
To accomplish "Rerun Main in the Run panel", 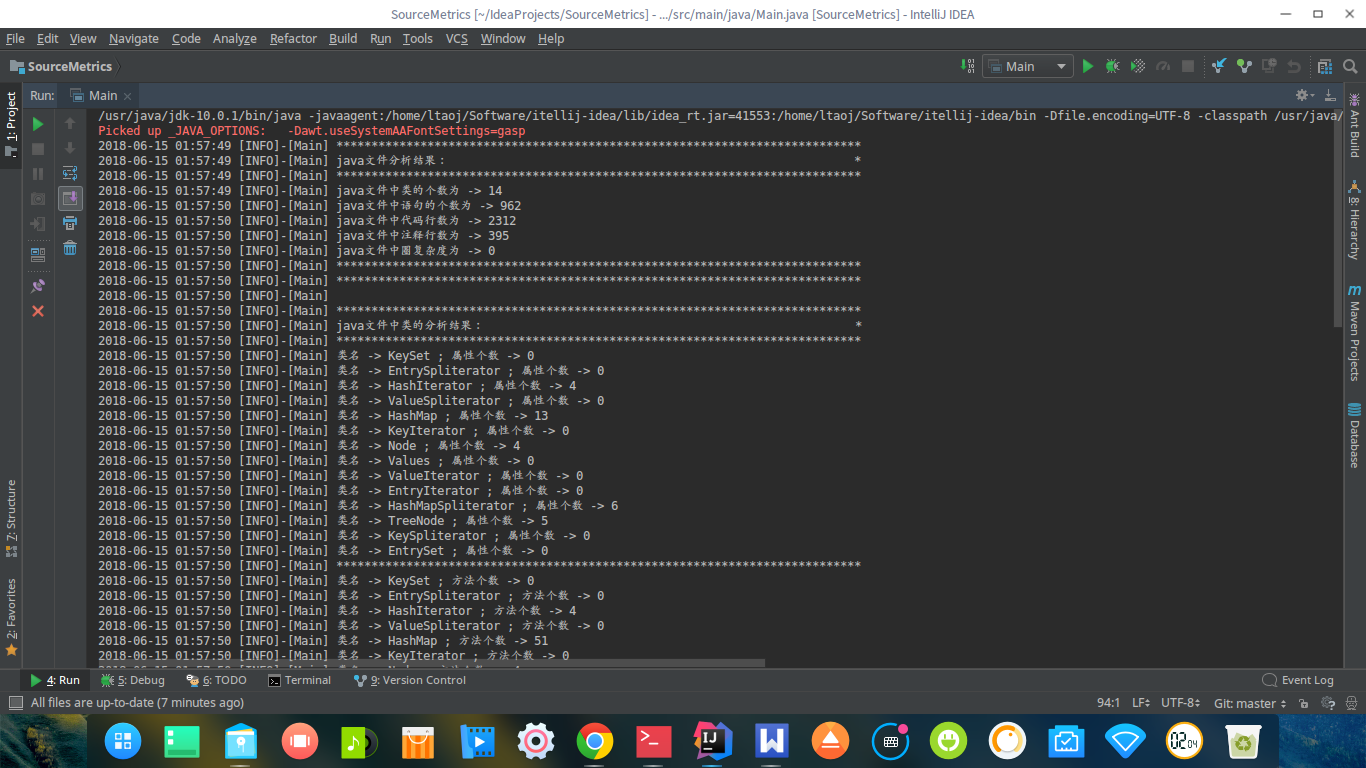I will point(38,124).
